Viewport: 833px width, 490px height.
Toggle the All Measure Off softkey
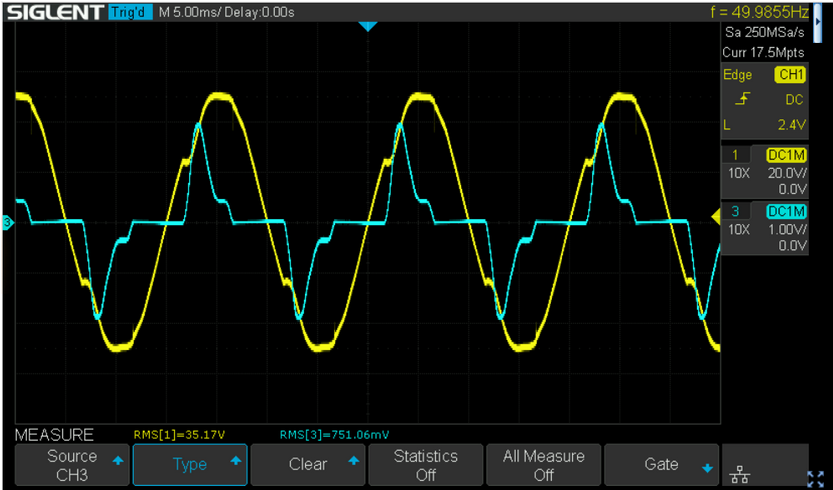pyautogui.click(x=543, y=465)
